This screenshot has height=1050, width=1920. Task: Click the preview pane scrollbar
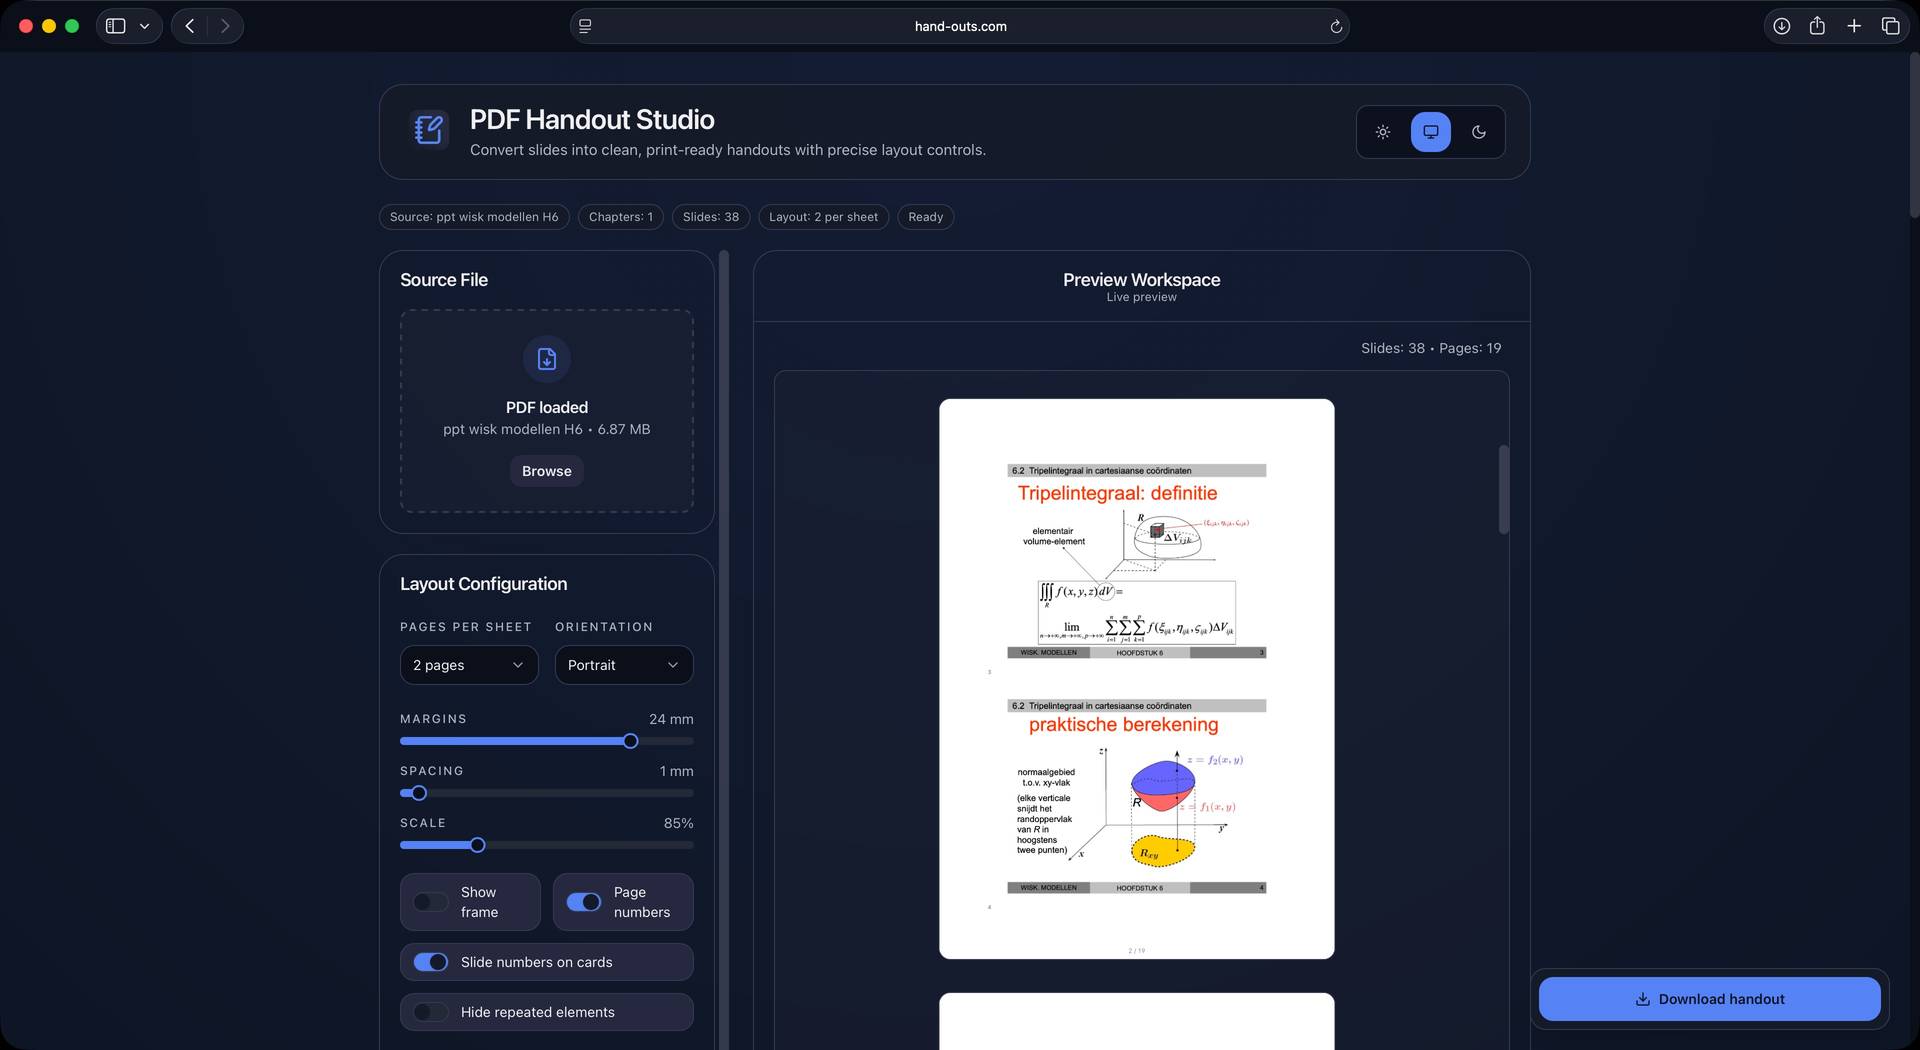pos(1503,489)
